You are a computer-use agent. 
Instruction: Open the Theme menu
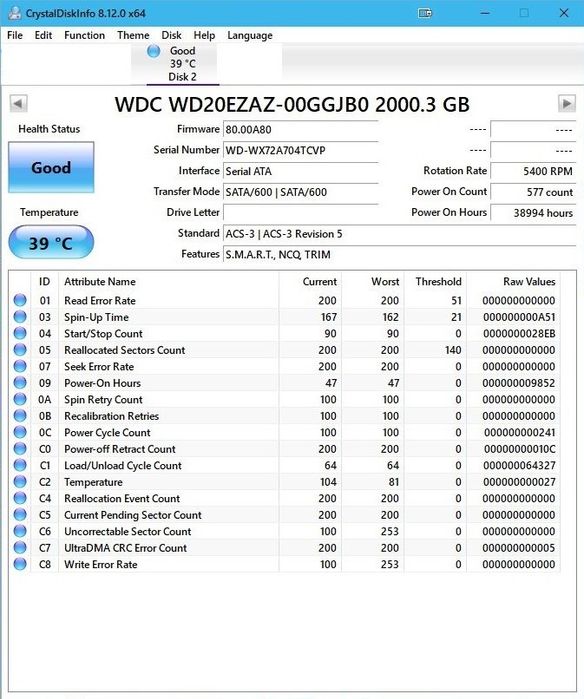coord(133,35)
